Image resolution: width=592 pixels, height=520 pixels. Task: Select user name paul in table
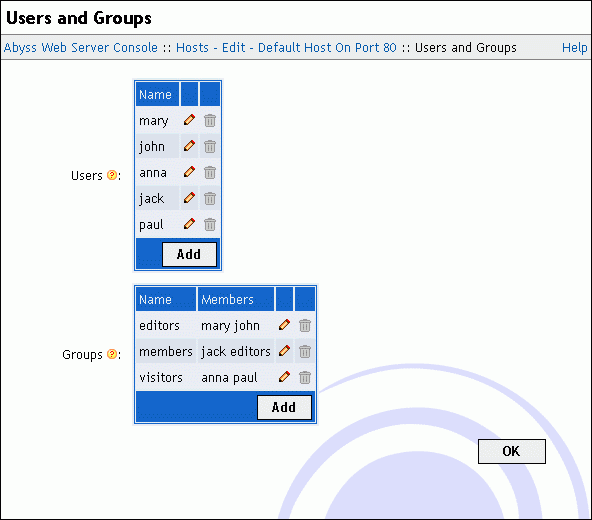(x=151, y=225)
